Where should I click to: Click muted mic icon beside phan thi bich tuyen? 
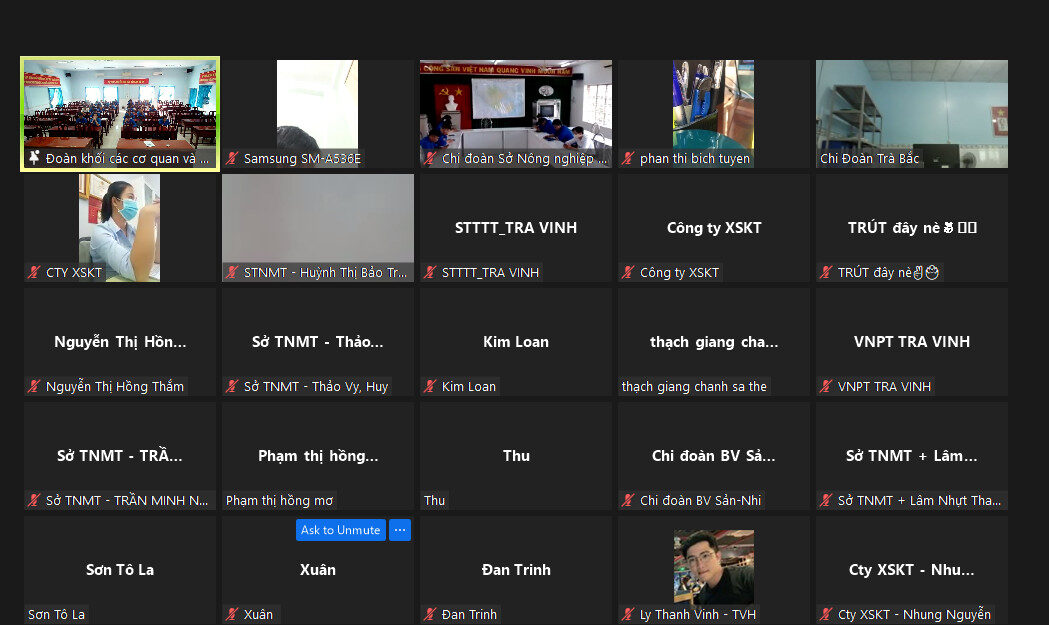tap(628, 158)
